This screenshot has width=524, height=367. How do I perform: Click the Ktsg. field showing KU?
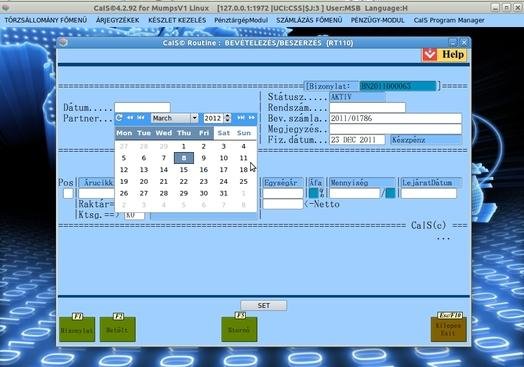pyautogui.click(x=134, y=215)
